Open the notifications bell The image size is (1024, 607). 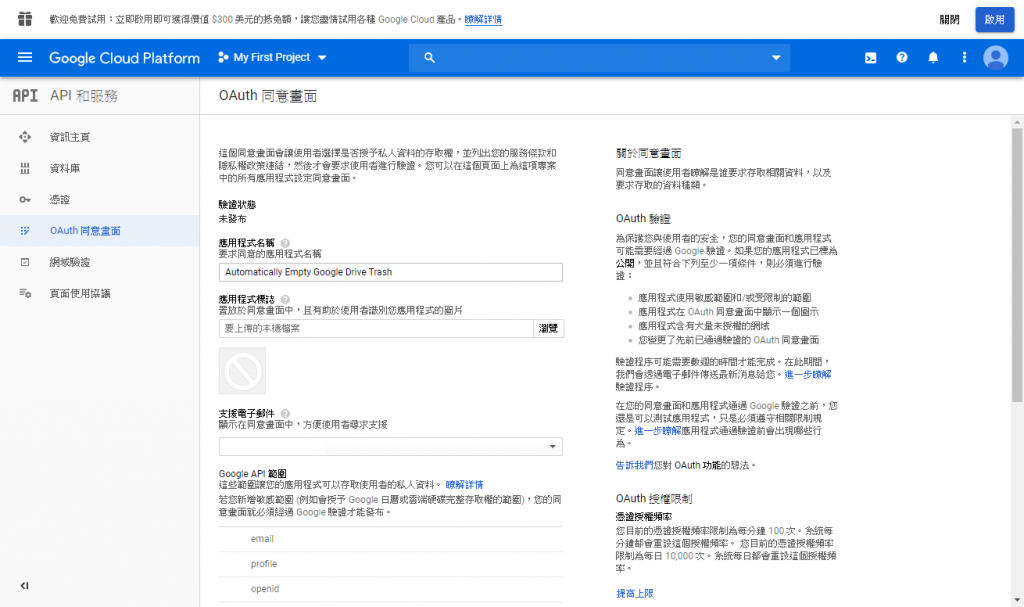tap(933, 57)
